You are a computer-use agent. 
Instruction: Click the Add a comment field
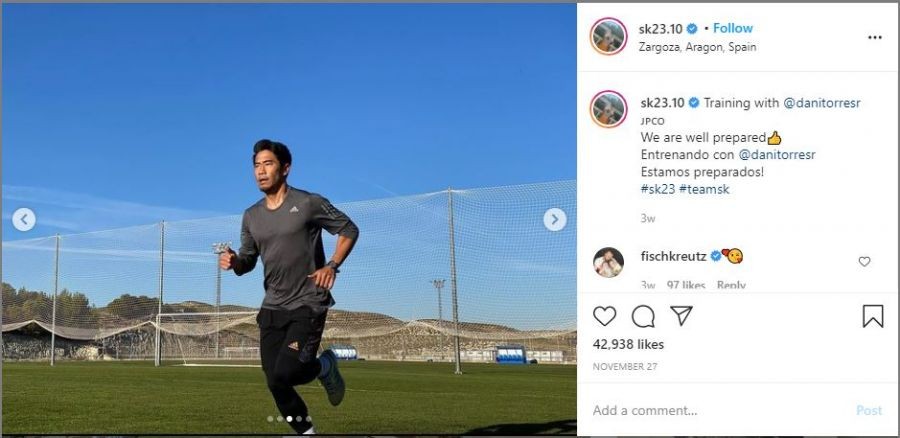point(717,410)
